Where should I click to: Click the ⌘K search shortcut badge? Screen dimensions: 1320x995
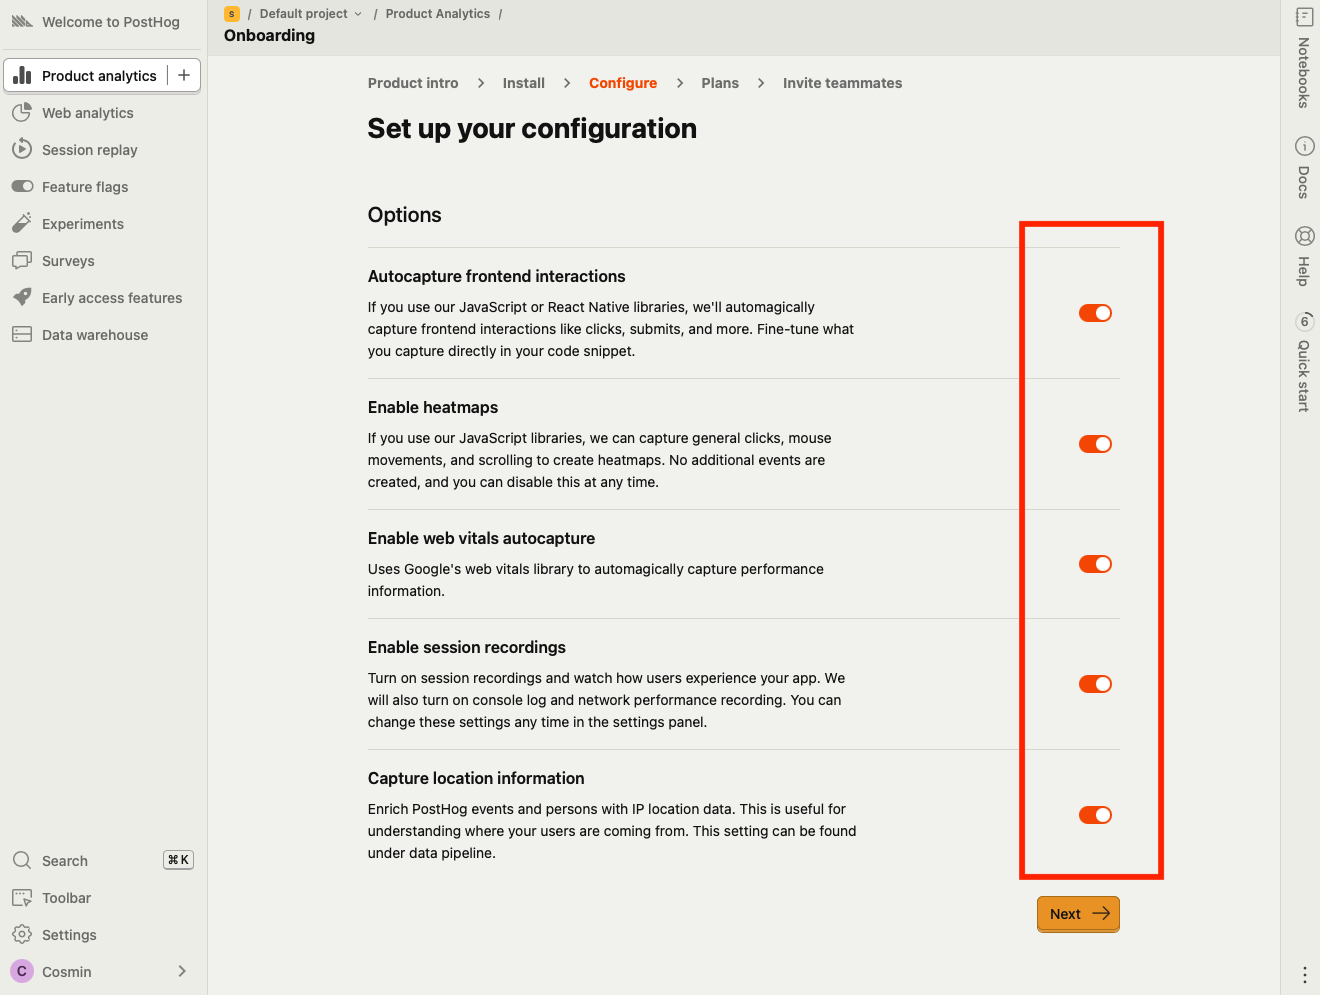coord(178,860)
